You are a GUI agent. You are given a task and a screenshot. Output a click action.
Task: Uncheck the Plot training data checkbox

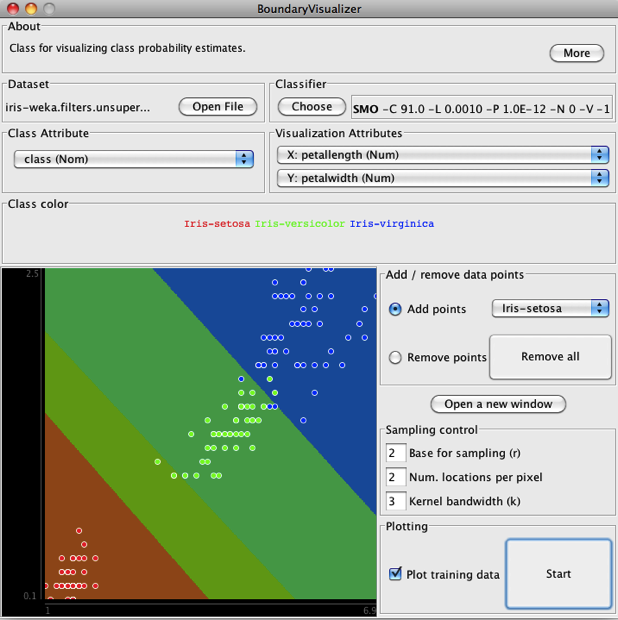pos(395,574)
